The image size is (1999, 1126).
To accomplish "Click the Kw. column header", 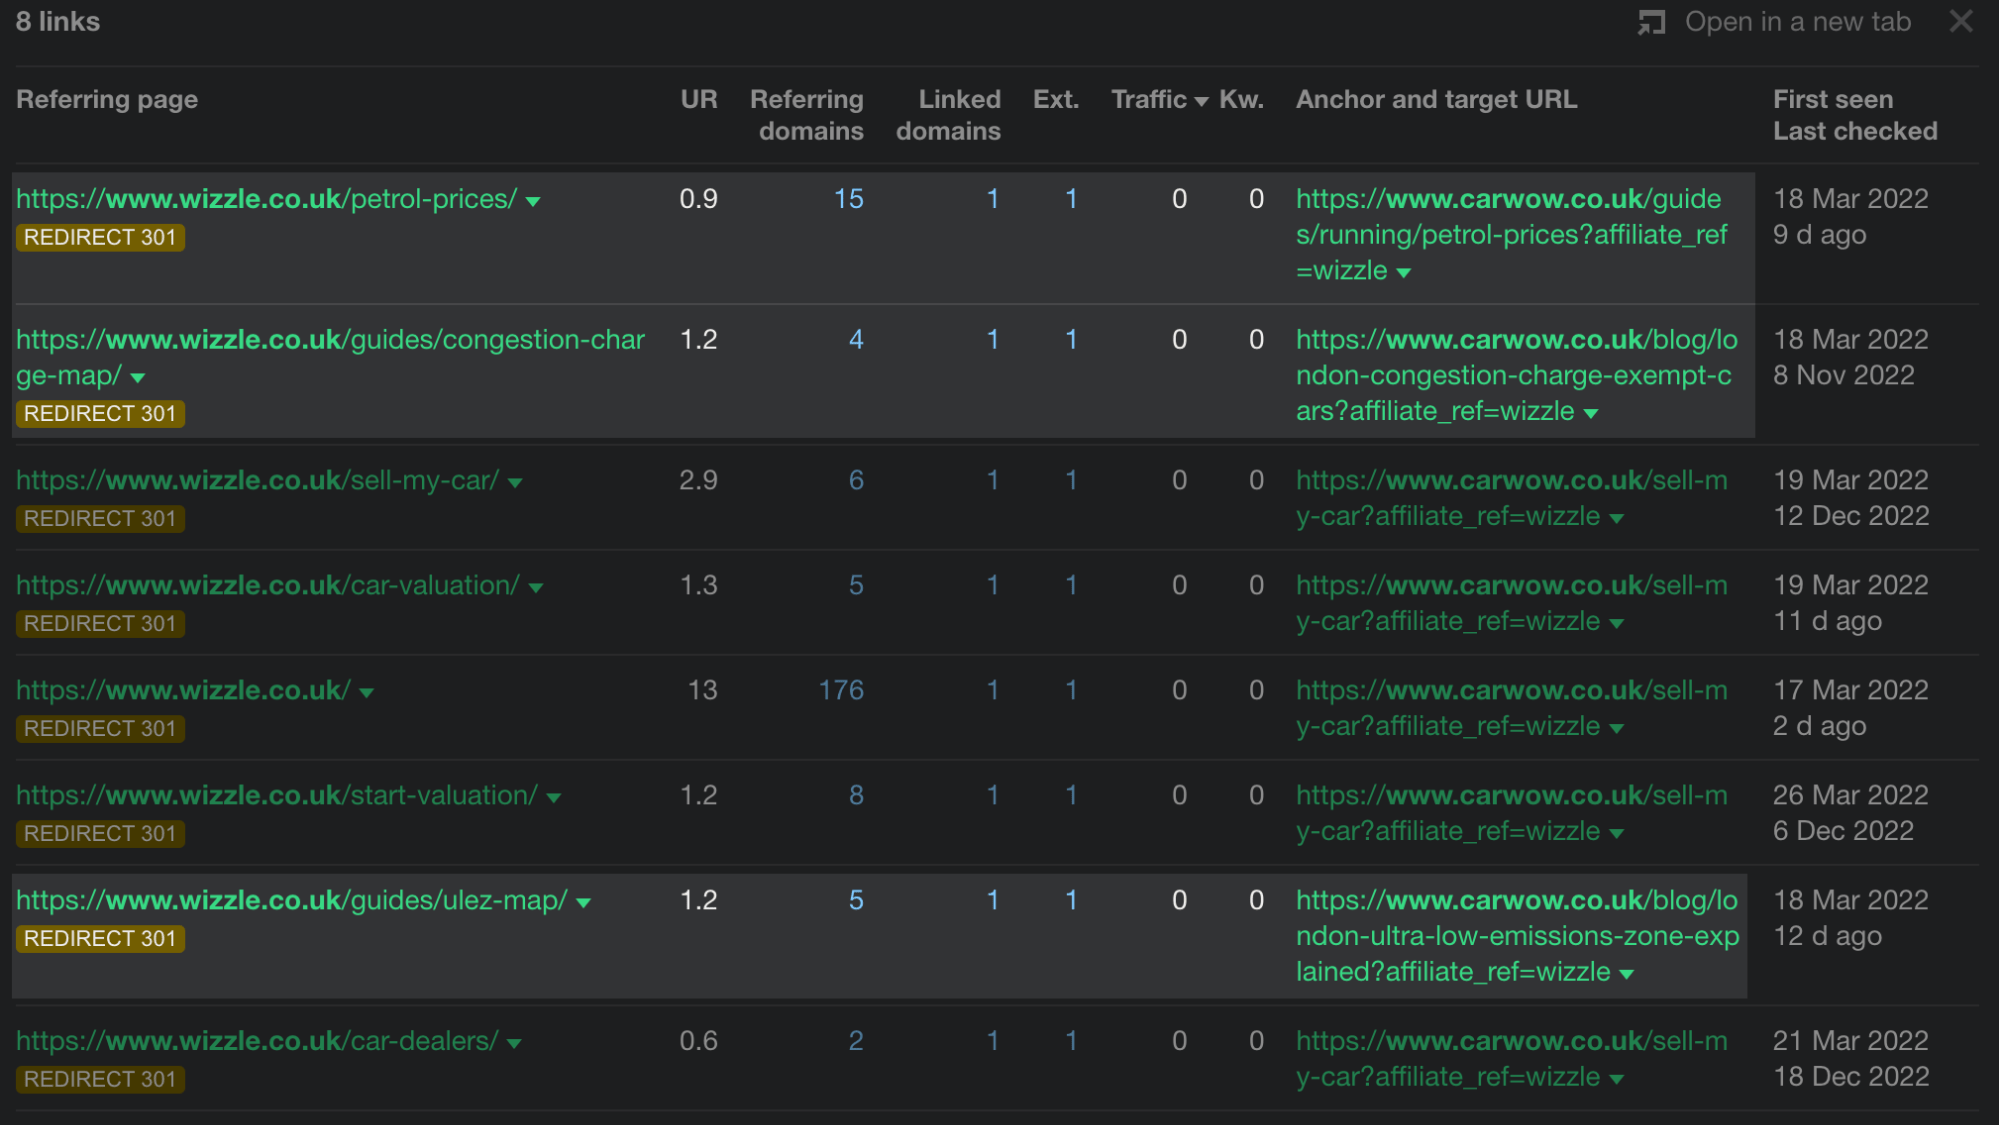I will tap(1243, 97).
